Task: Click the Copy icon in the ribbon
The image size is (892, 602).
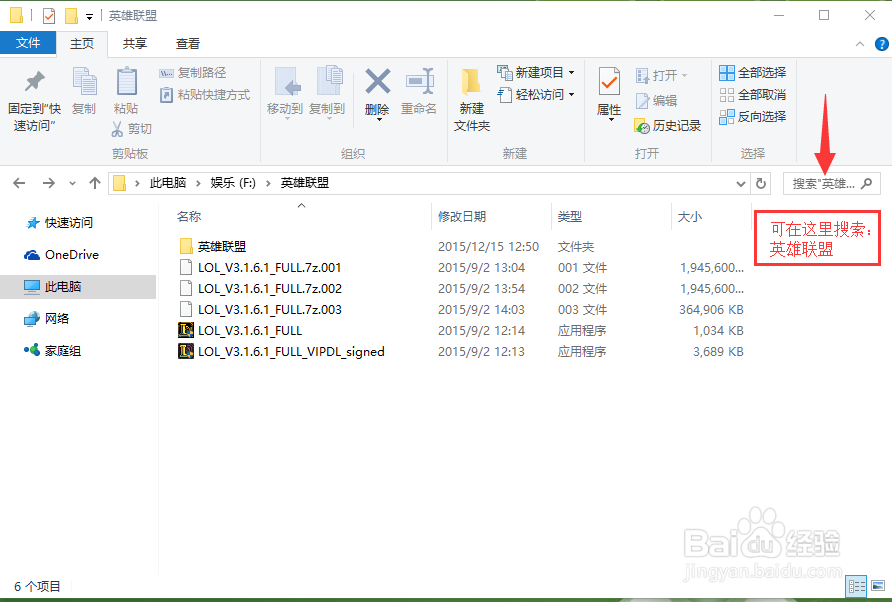Action: 84,81
